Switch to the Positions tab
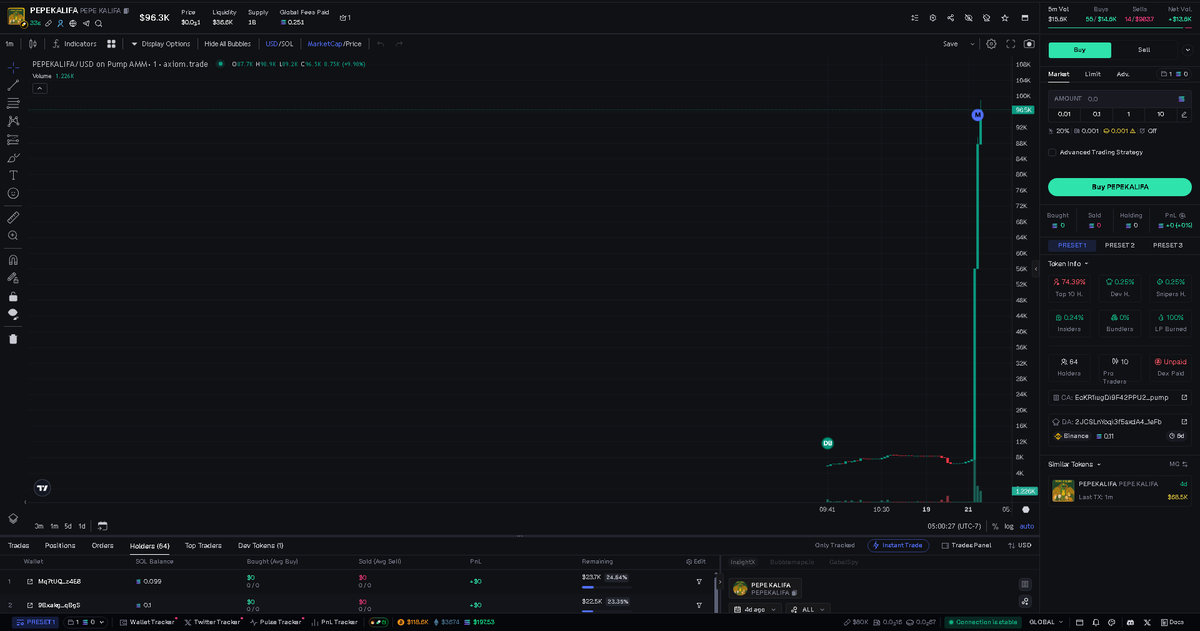The image size is (1200, 631). pos(60,545)
